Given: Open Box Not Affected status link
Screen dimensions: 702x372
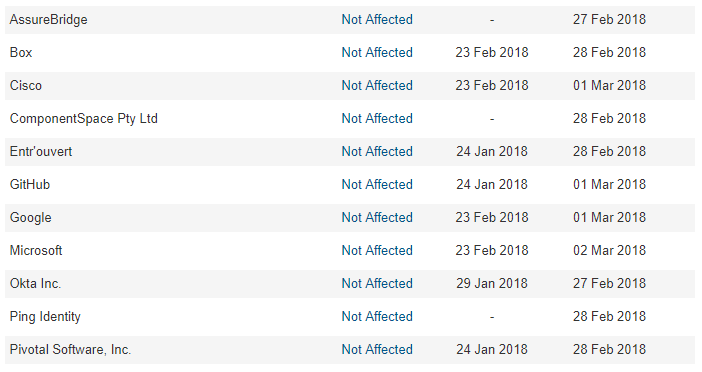Looking at the screenshot, I should pyautogui.click(x=377, y=52).
